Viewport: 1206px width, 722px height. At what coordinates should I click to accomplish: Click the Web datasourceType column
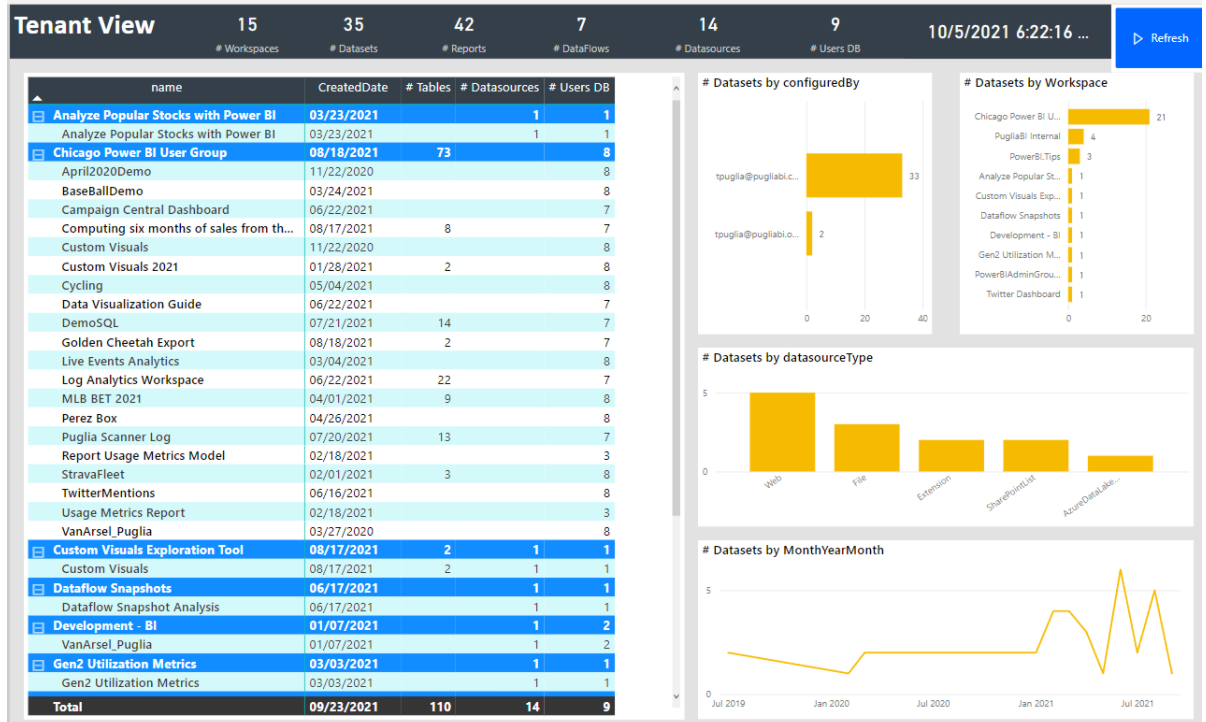782,432
